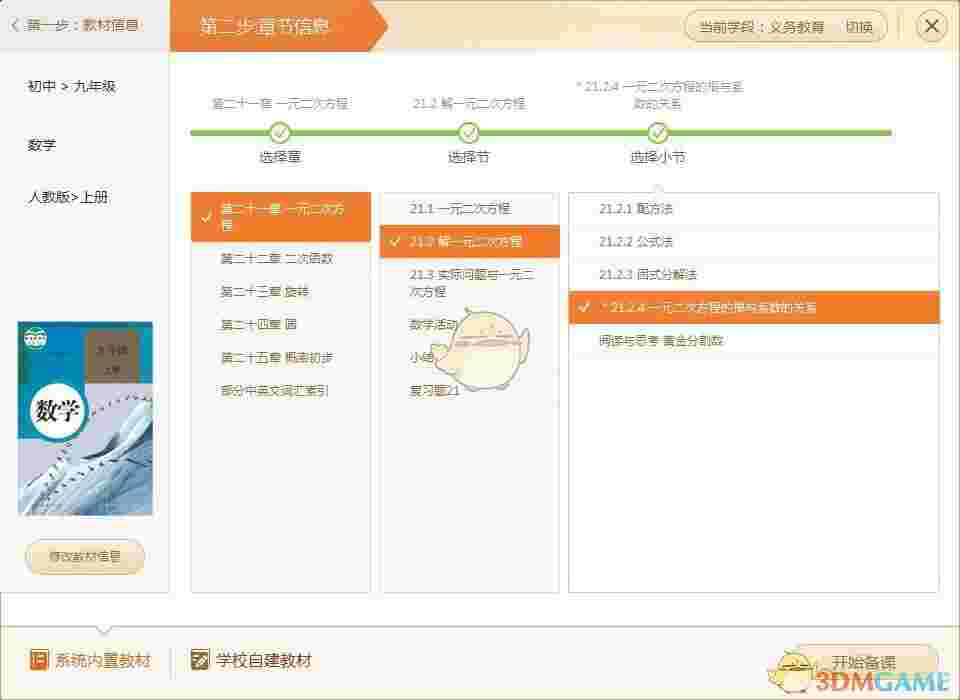The image size is (960, 700).
Task: Click the 选择章 step checkmark icon
Action: 280,131
